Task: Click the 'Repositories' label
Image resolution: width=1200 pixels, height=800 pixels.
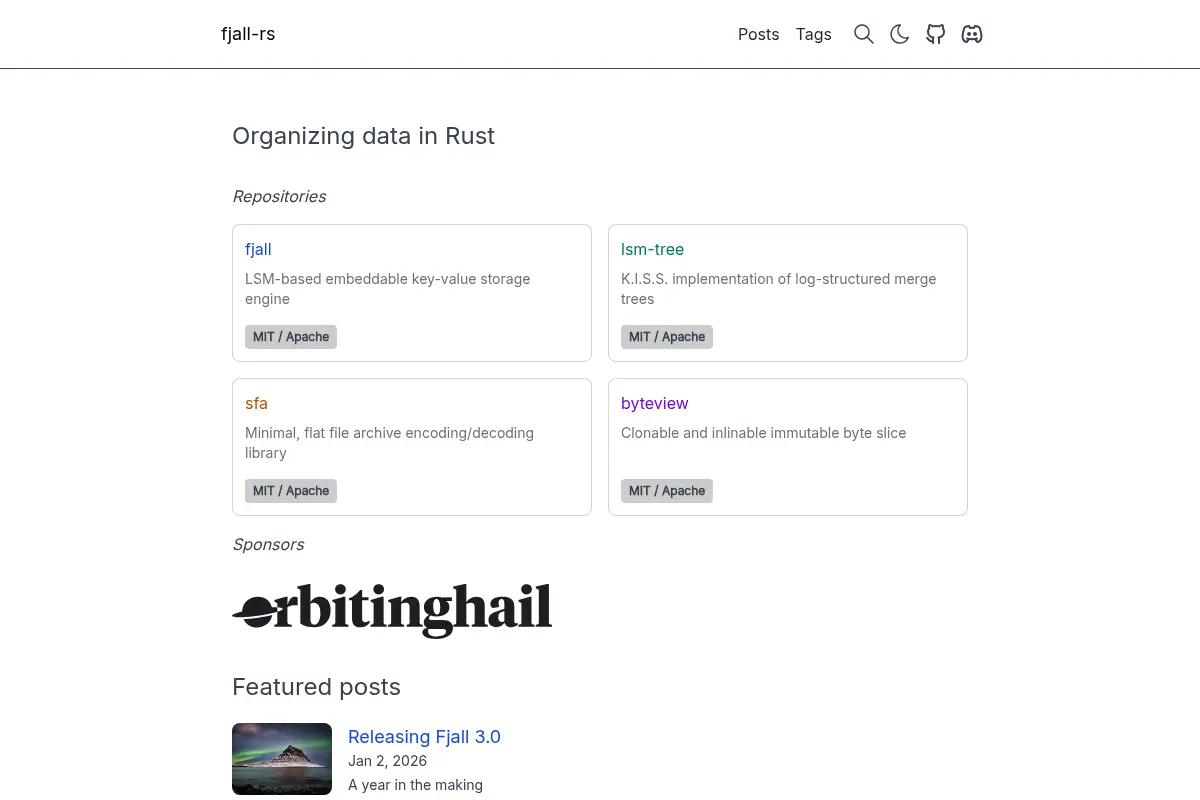Action: coord(279,196)
